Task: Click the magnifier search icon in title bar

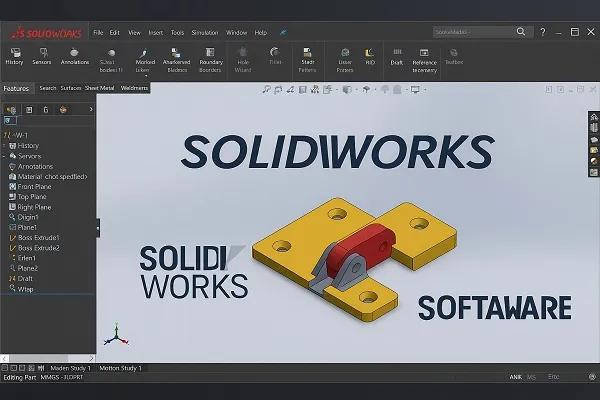Action: pyautogui.click(x=521, y=32)
